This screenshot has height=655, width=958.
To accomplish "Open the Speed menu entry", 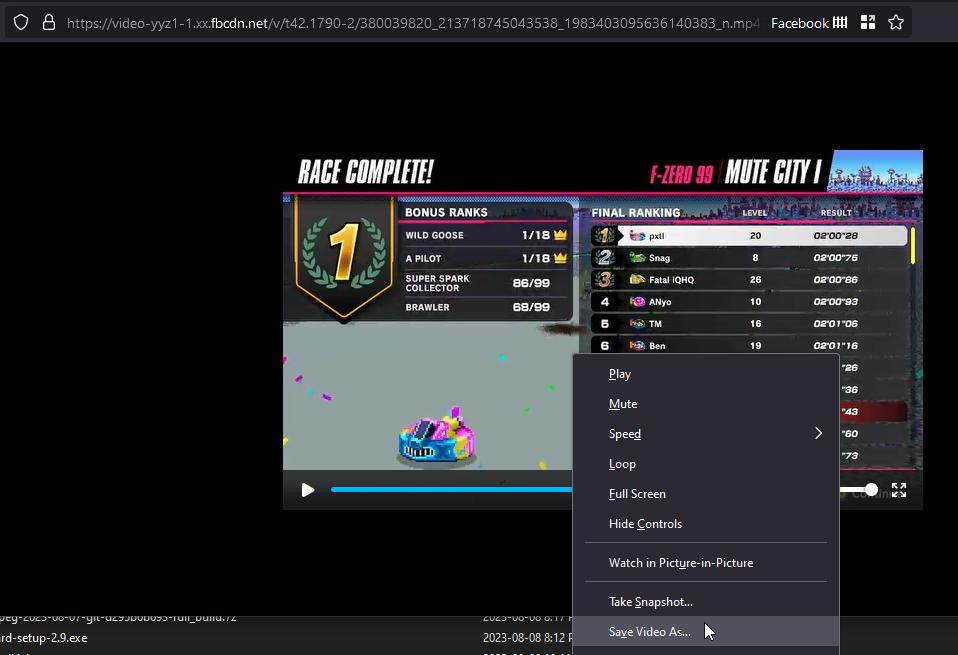I will click(625, 434).
